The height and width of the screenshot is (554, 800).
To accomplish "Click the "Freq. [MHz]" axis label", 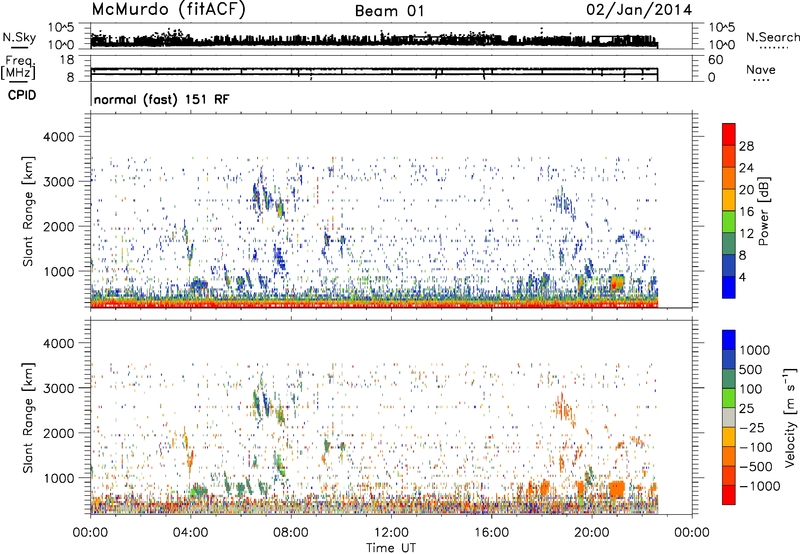I will coord(18,68).
